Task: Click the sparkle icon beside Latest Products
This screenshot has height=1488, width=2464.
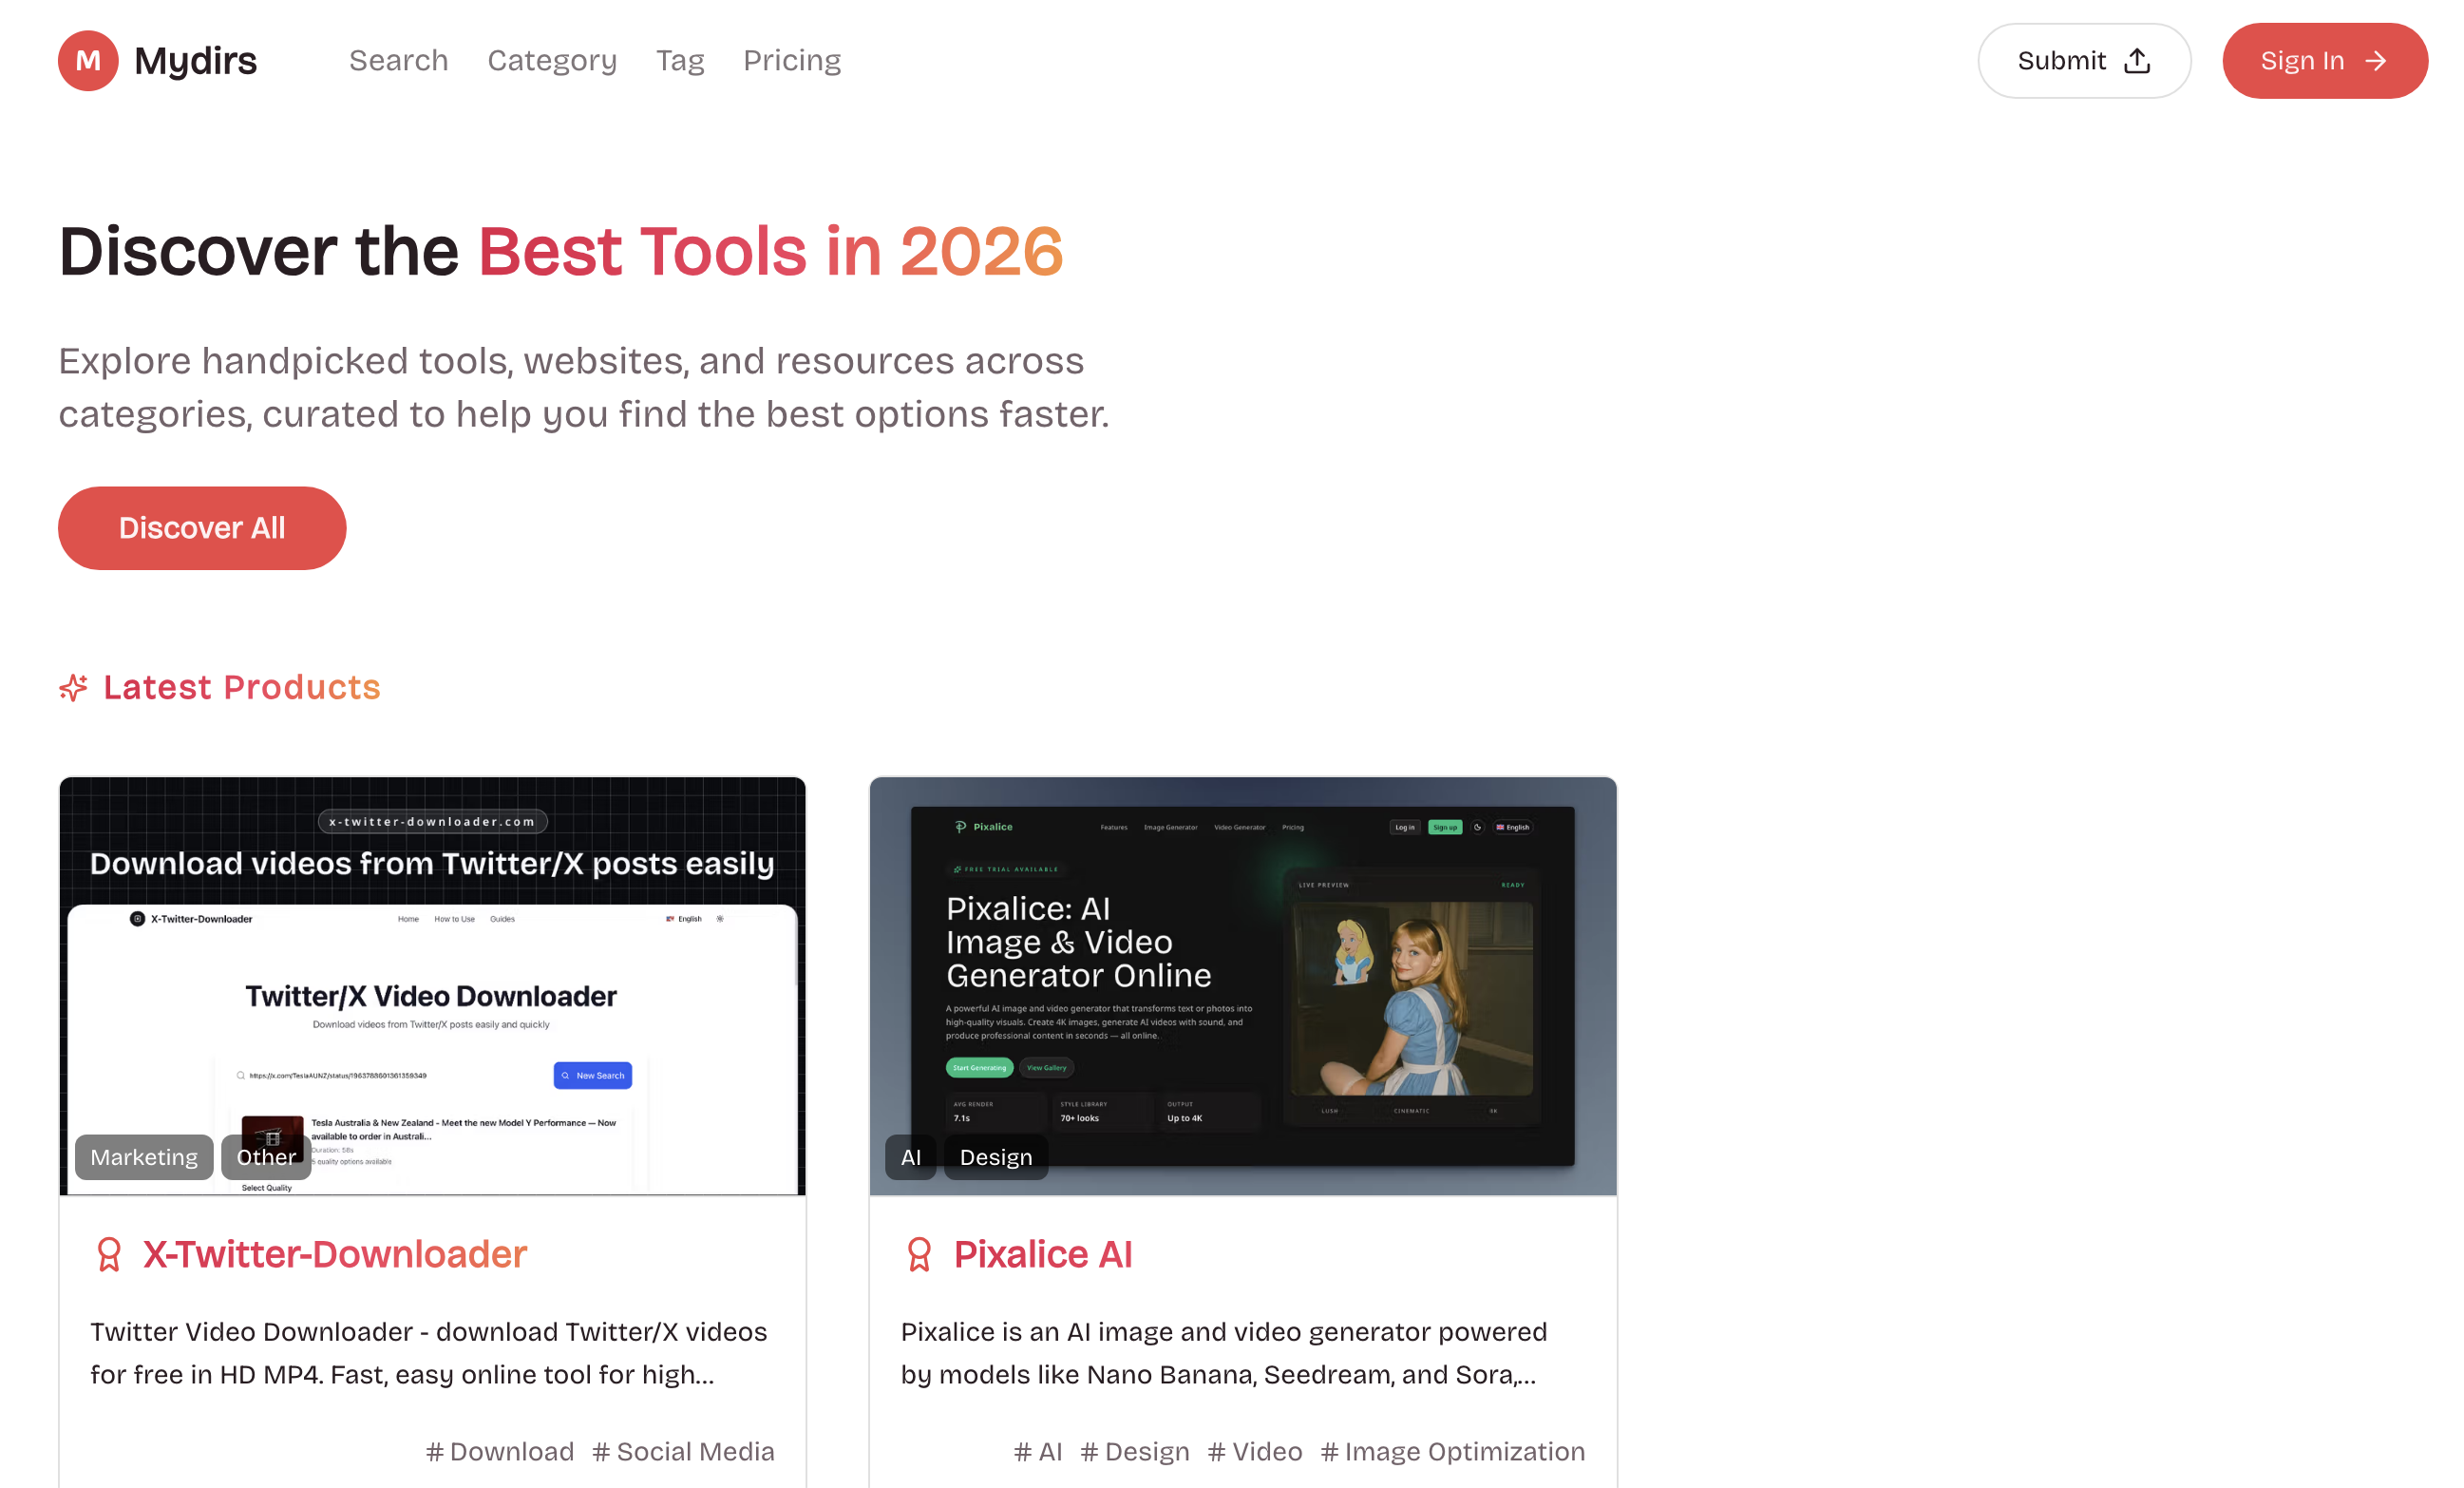Action: pos(73,688)
